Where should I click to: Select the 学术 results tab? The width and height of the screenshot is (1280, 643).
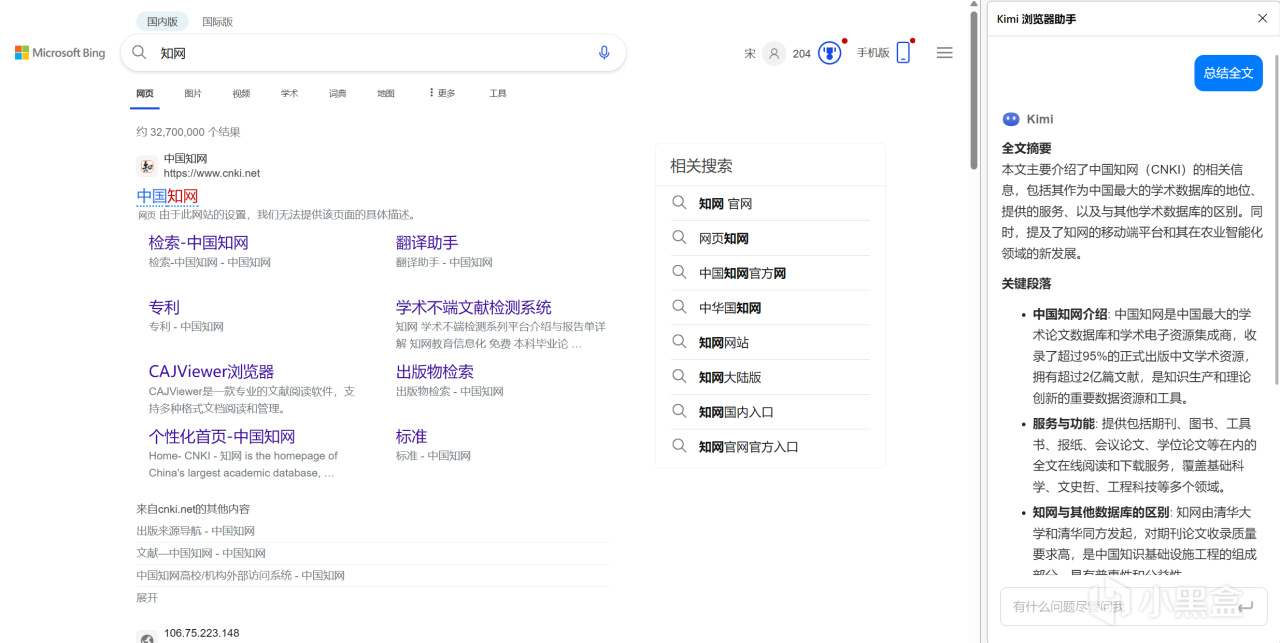289,93
